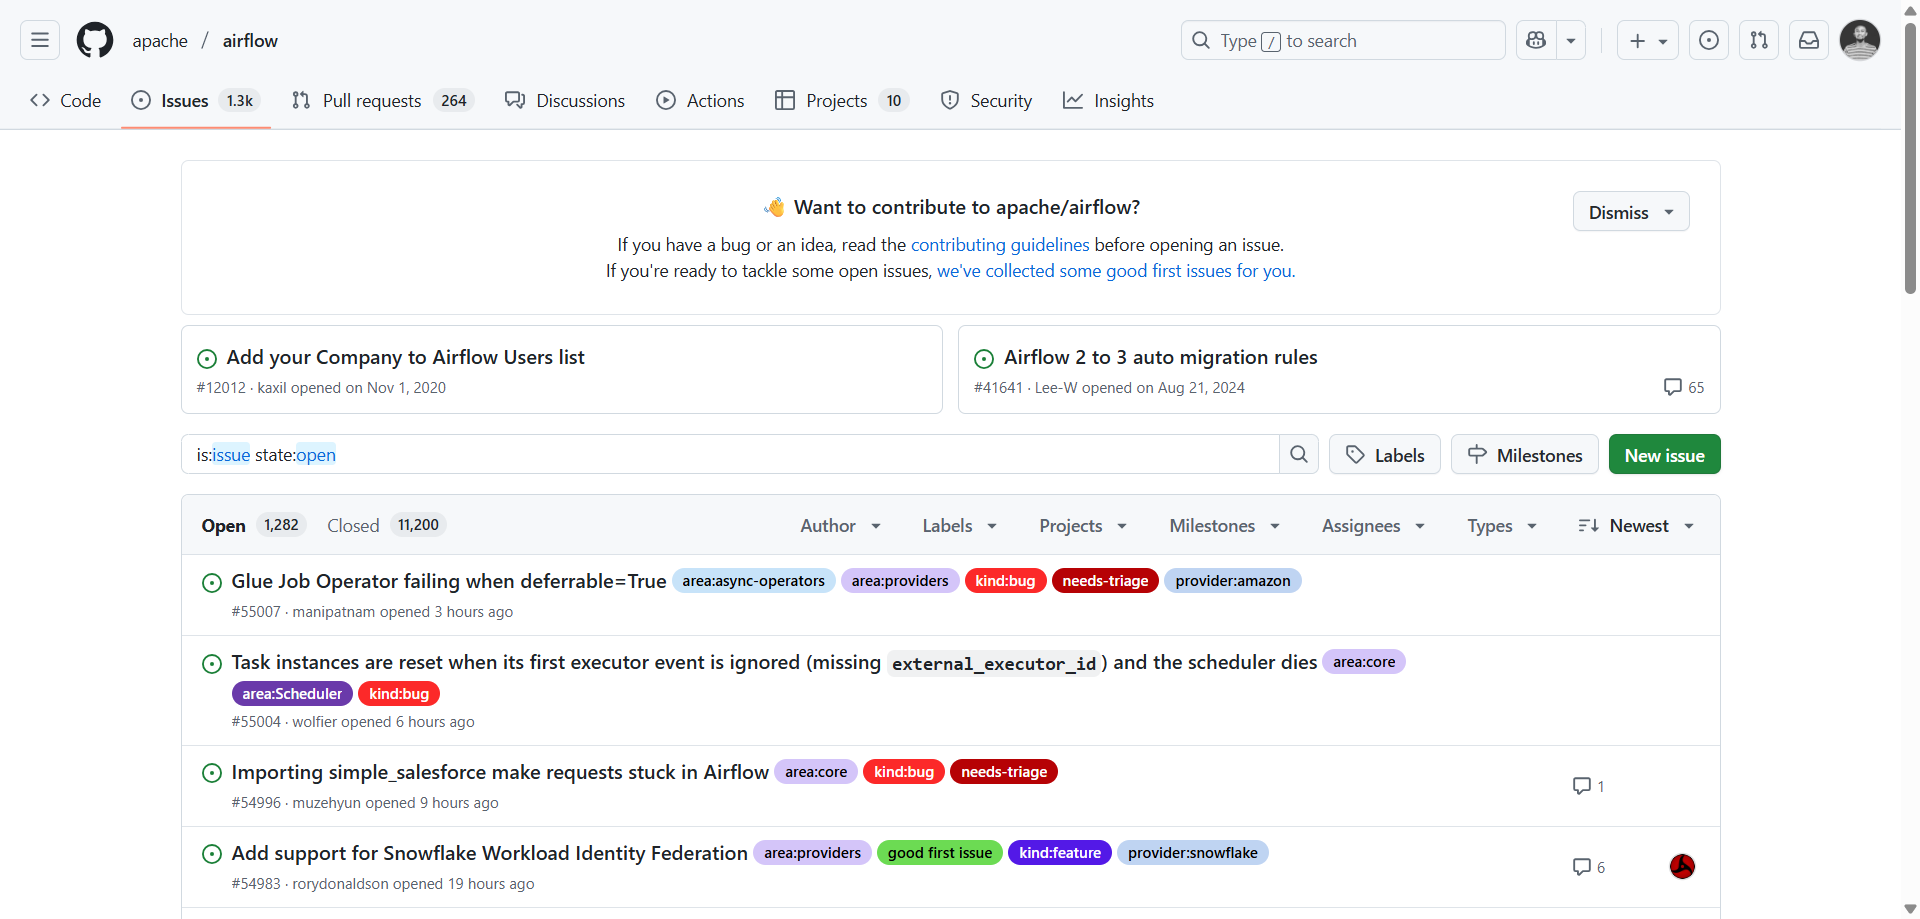
Task: Open the Newest sort dropdown
Action: pyautogui.click(x=1636, y=526)
